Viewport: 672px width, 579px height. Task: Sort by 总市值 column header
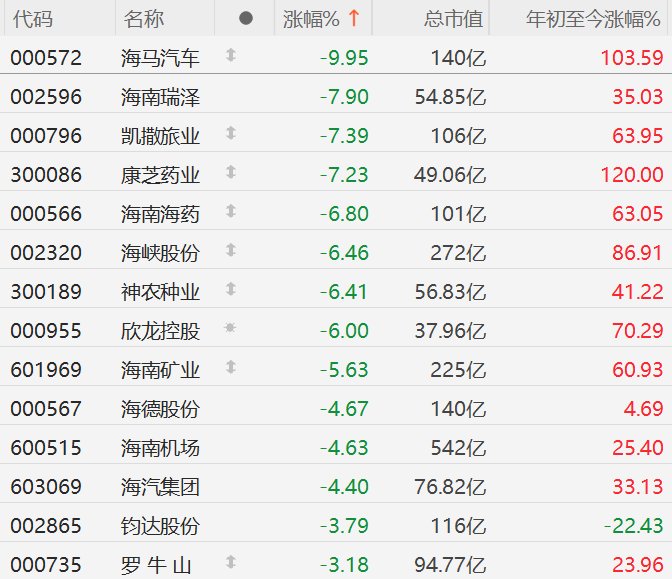click(453, 19)
